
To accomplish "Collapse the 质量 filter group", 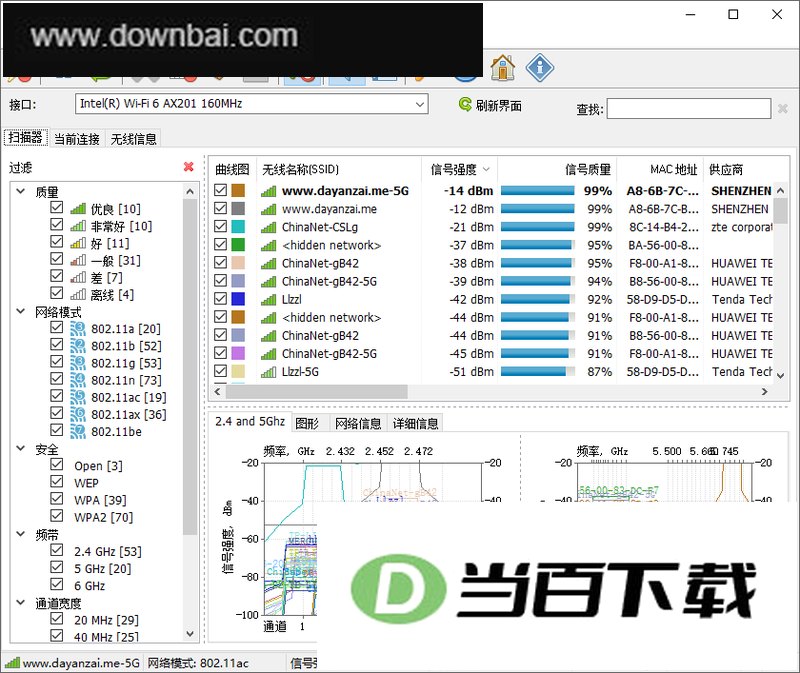I will [21, 191].
